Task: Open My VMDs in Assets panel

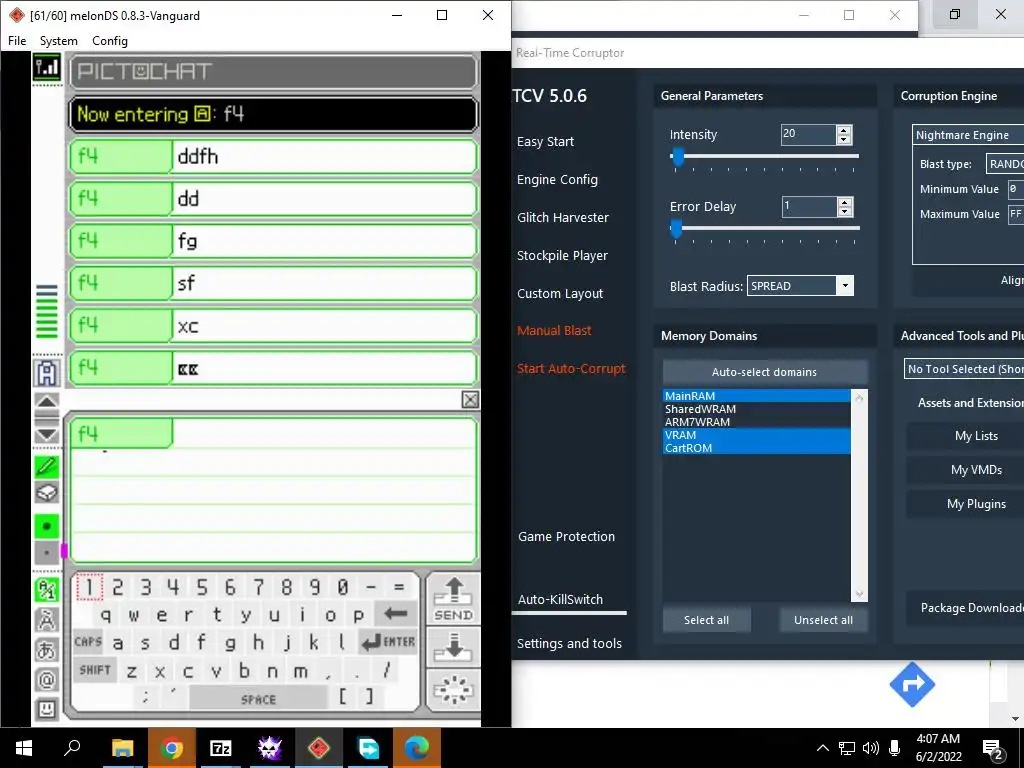Action: [x=966, y=470]
